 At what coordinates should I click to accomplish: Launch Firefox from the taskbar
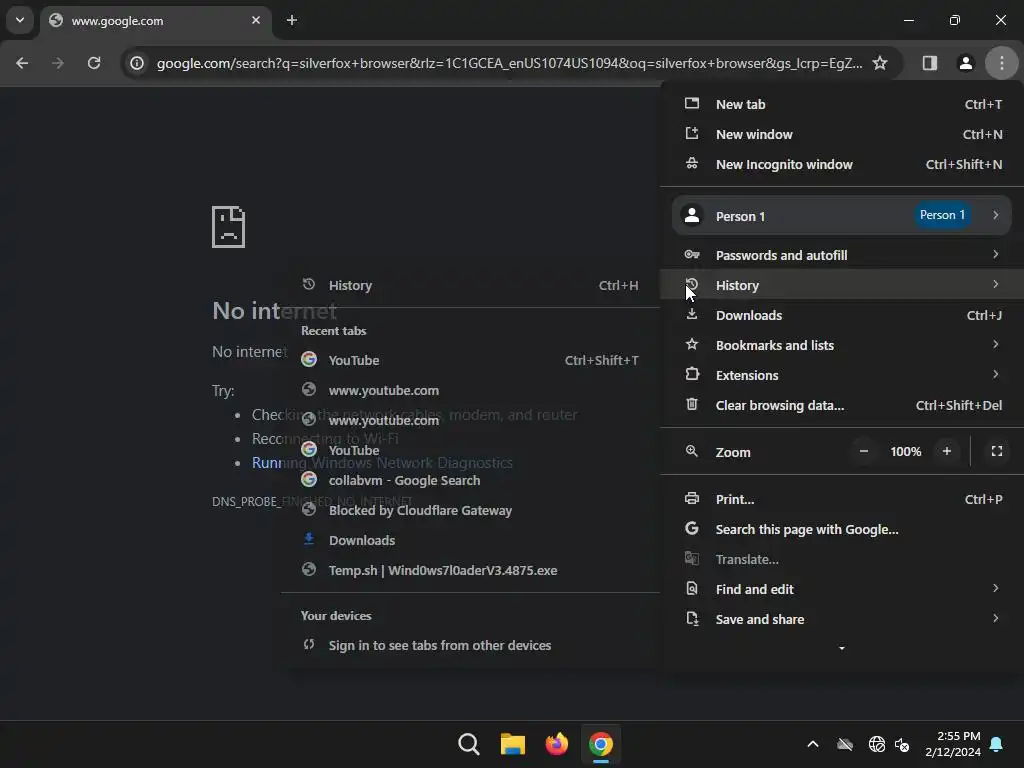pyautogui.click(x=556, y=744)
